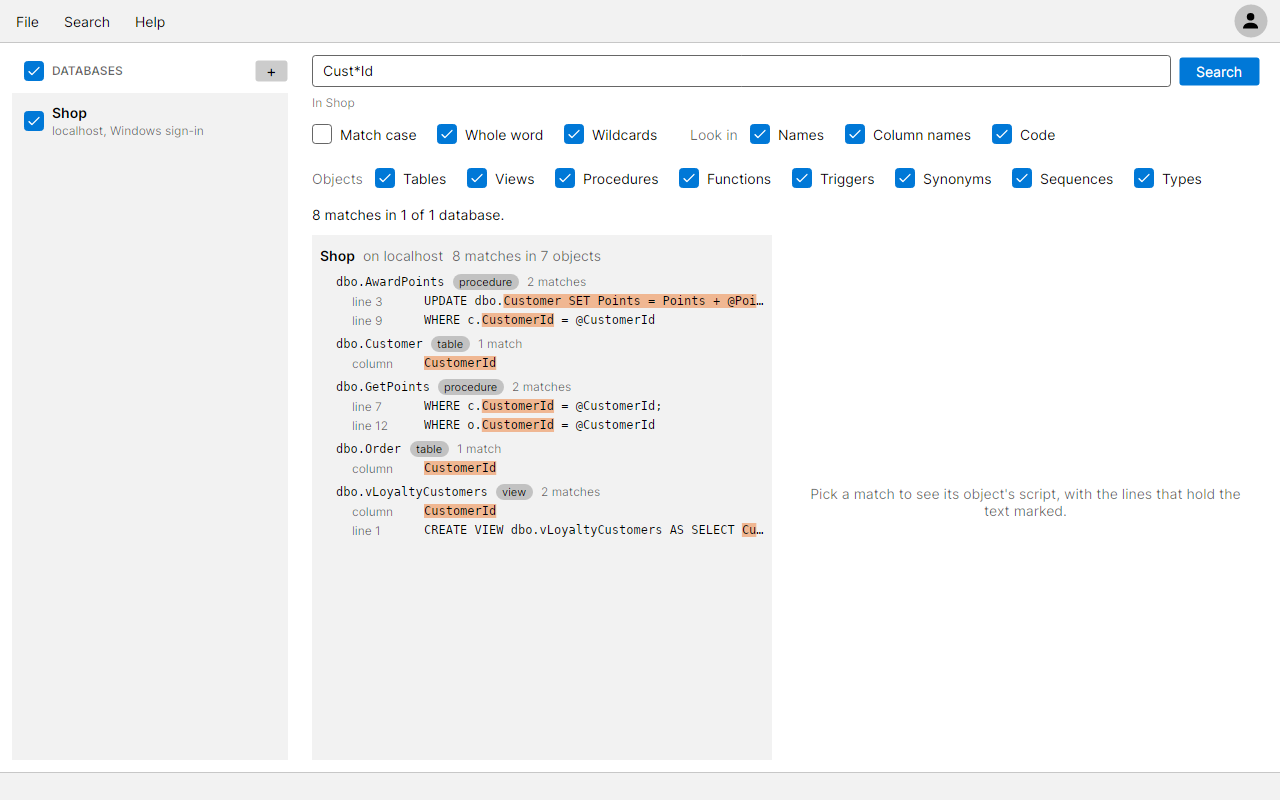Screen dimensions: 1280x800
Task: Uncheck the Views object checkbox
Action: click(x=477, y=178)
